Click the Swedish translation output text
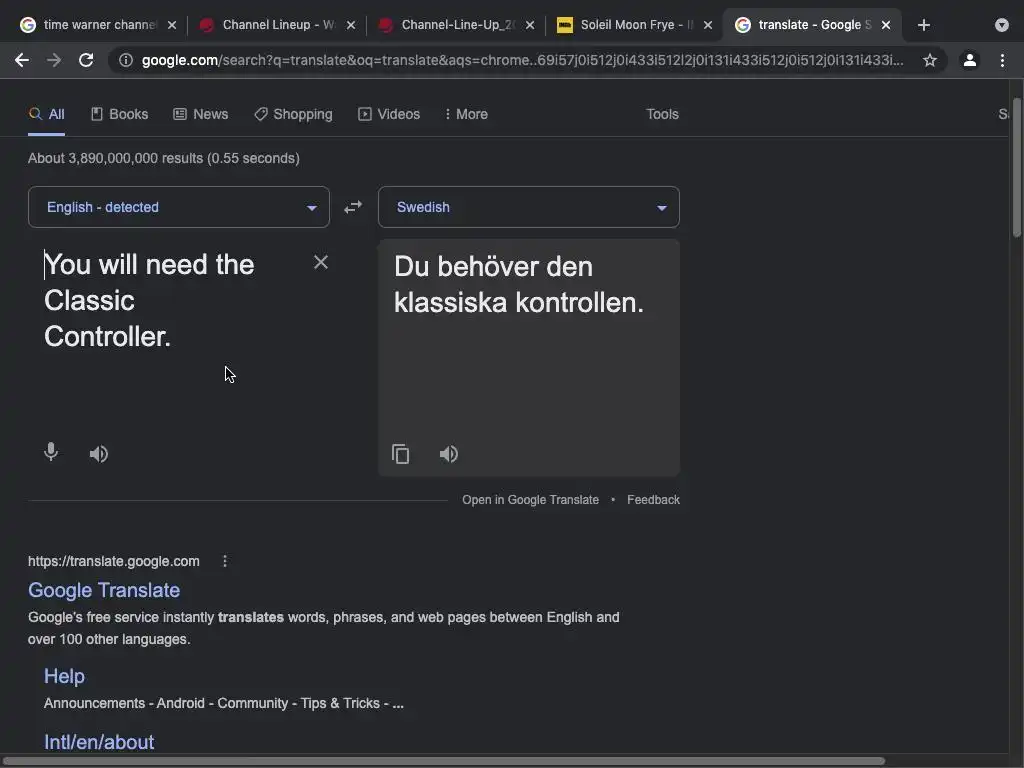Image resolution: width=1024 pixels, height=768 pixels. click(519, 285)
